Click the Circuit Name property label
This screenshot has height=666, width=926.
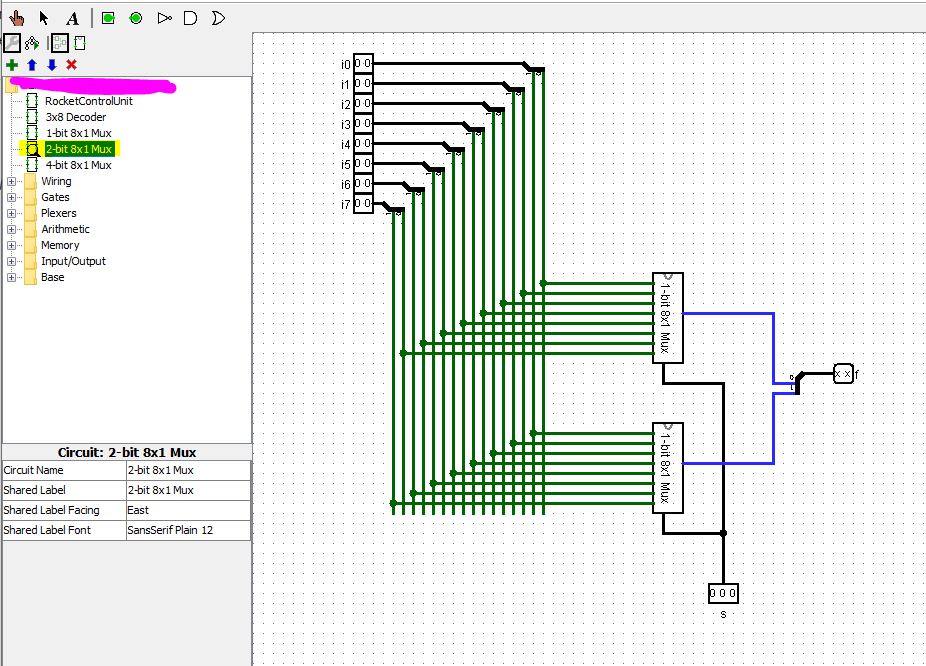click(x=34, y=471)
